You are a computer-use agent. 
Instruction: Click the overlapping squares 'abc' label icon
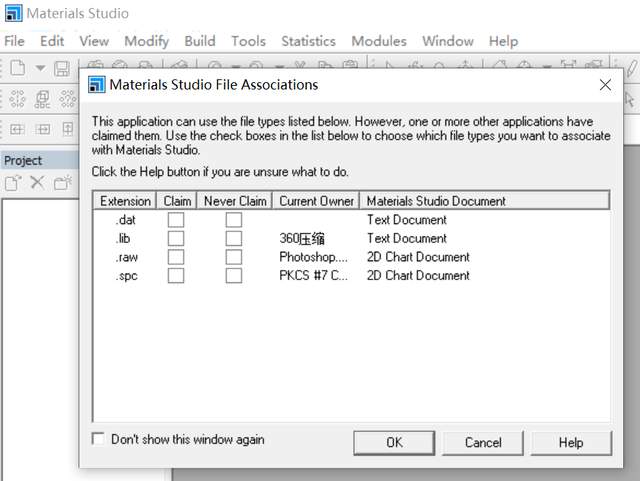[x=42, y=99]
